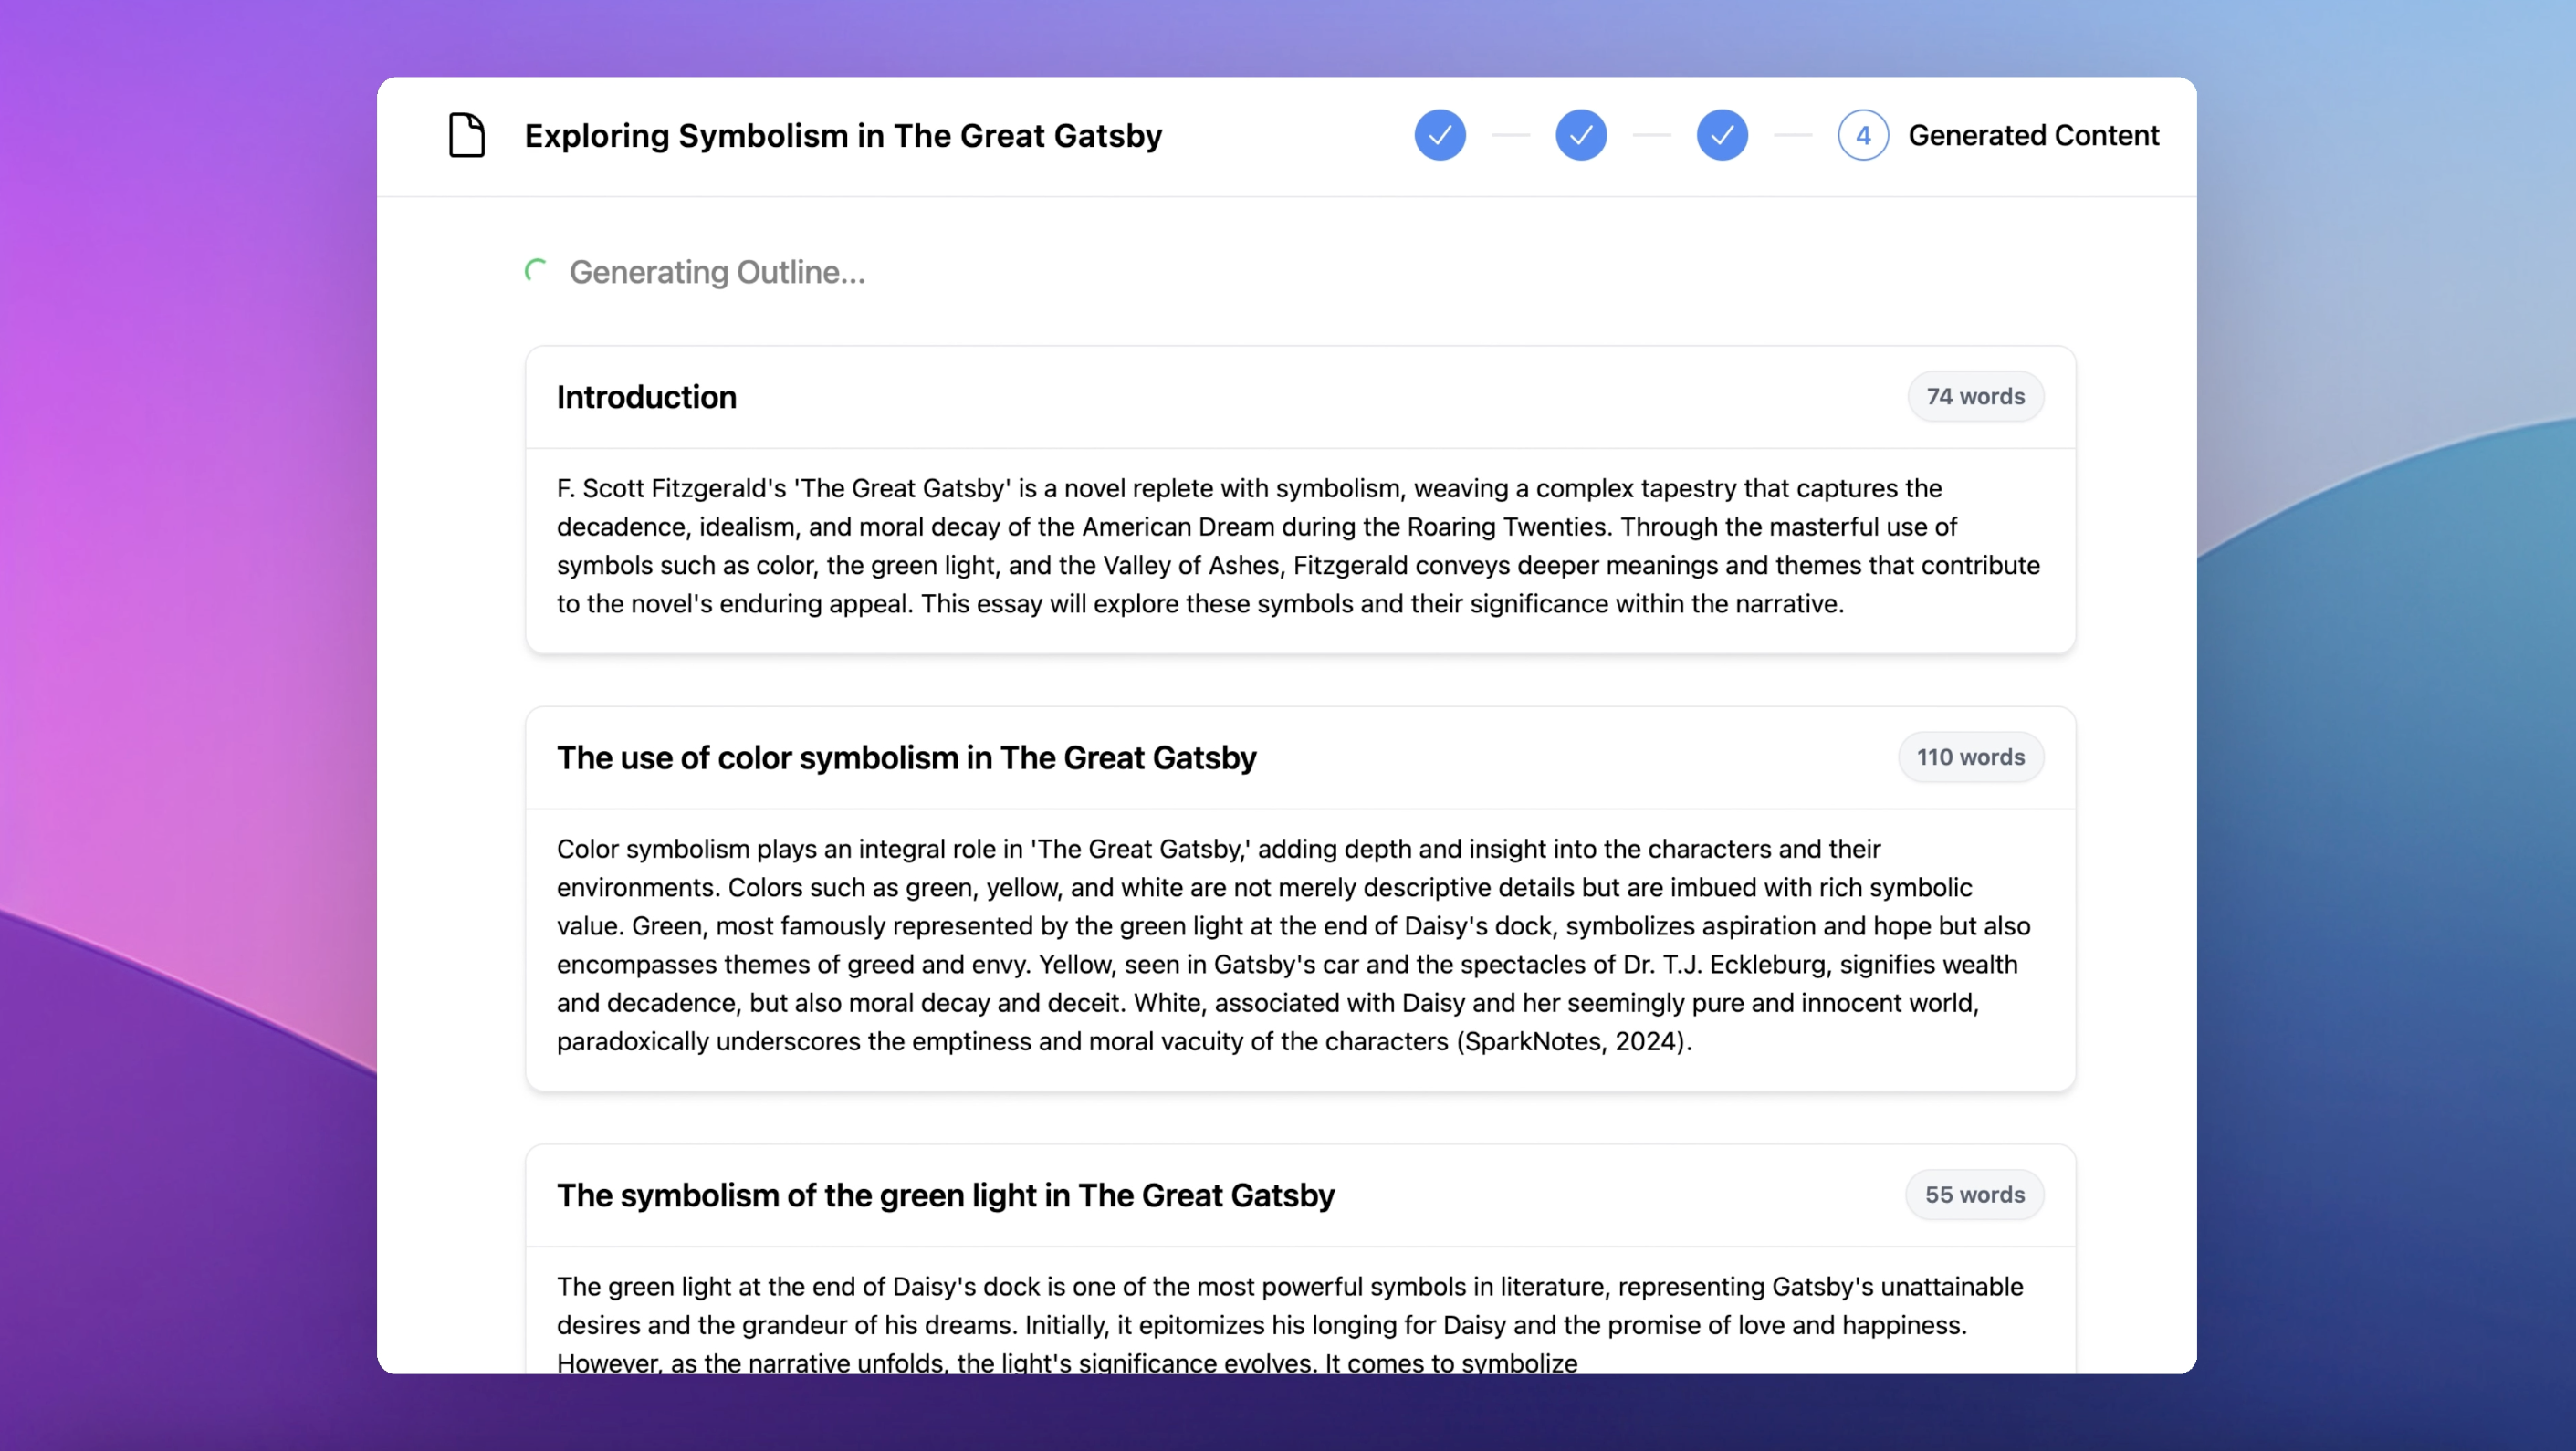Click the 55 words badge
This screenshot has width=2576, height=1451.
[1974, 1195]
